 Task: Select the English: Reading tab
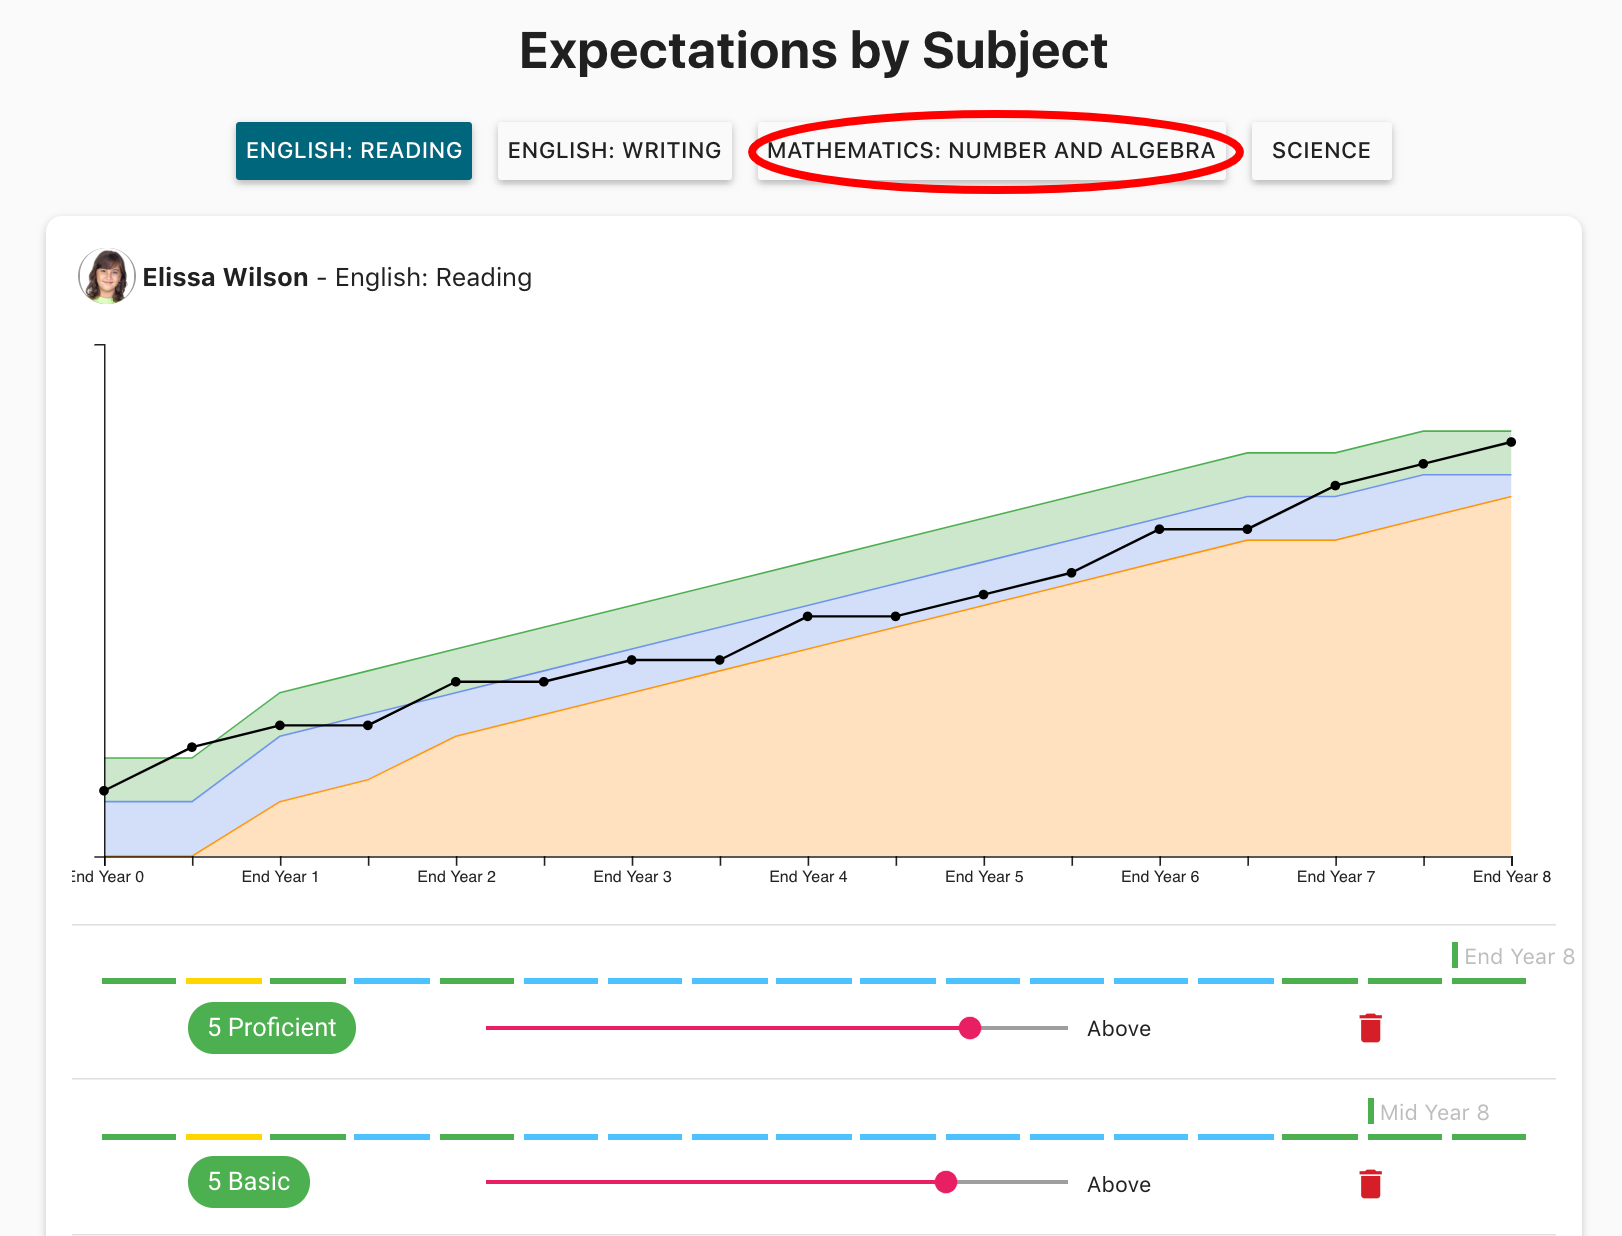(x=354, y=151)
